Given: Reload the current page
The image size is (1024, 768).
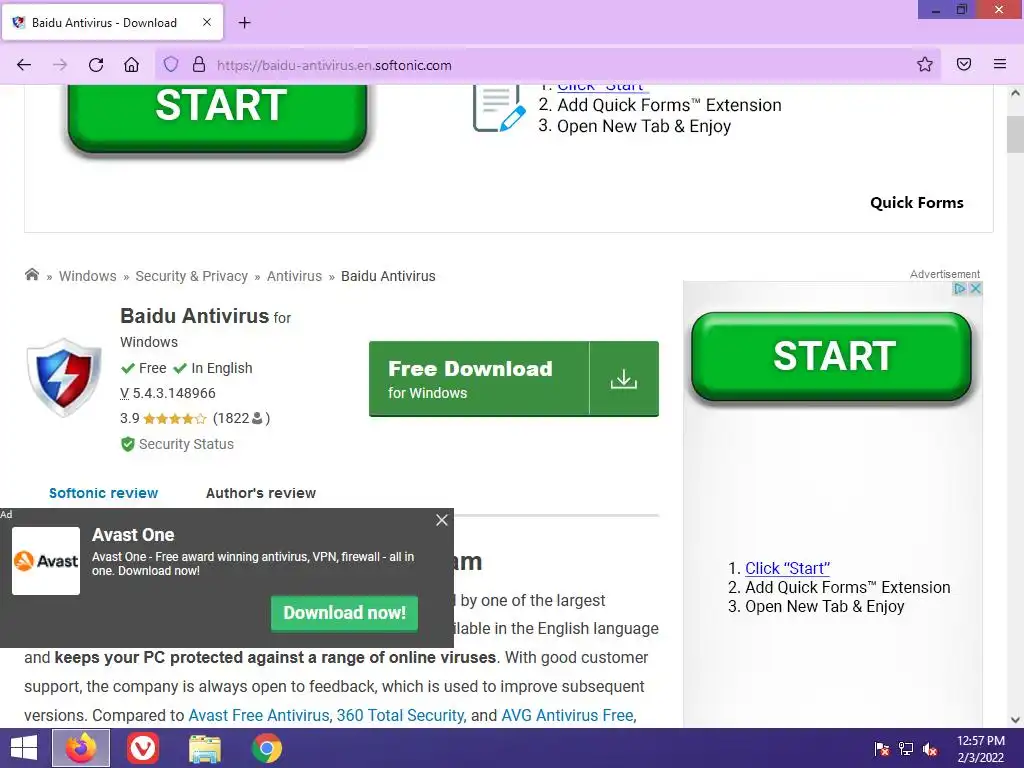Looking at the screenshot, I should pyautogui.click(x=96, y=65).
